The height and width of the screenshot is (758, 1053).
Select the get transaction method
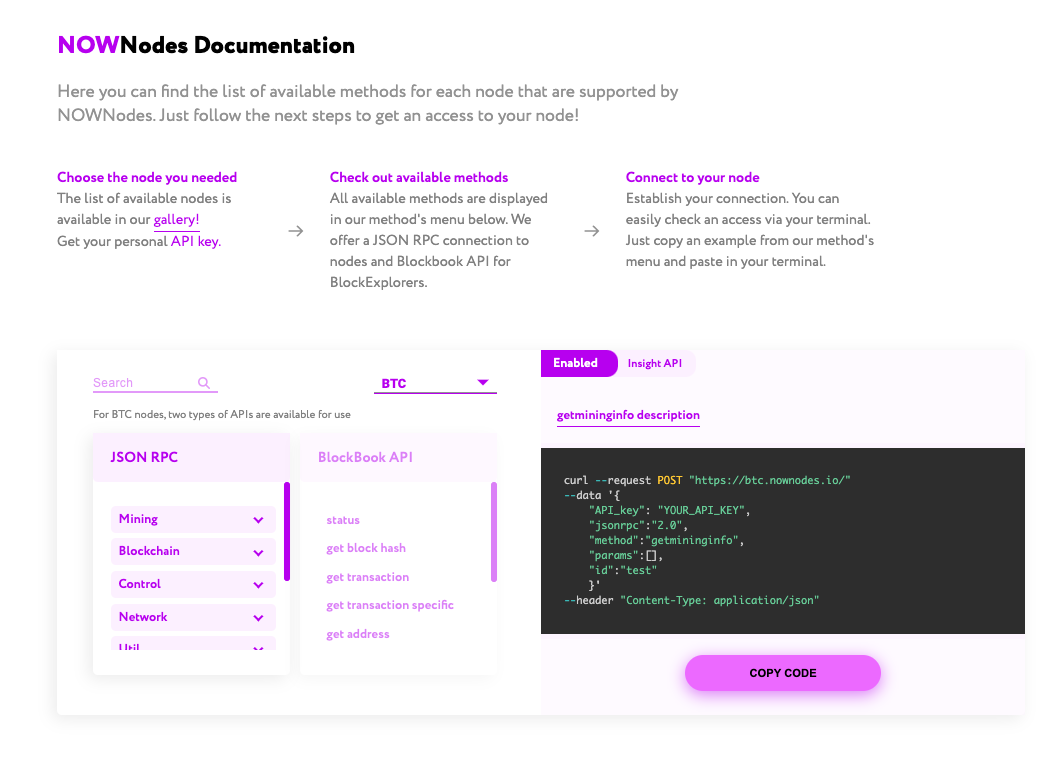click(x=367, y=577)
